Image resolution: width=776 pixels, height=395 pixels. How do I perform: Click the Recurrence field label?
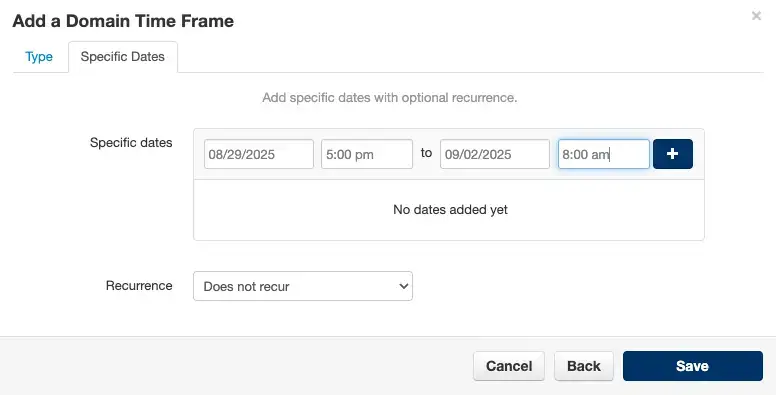tap(139, 286)
